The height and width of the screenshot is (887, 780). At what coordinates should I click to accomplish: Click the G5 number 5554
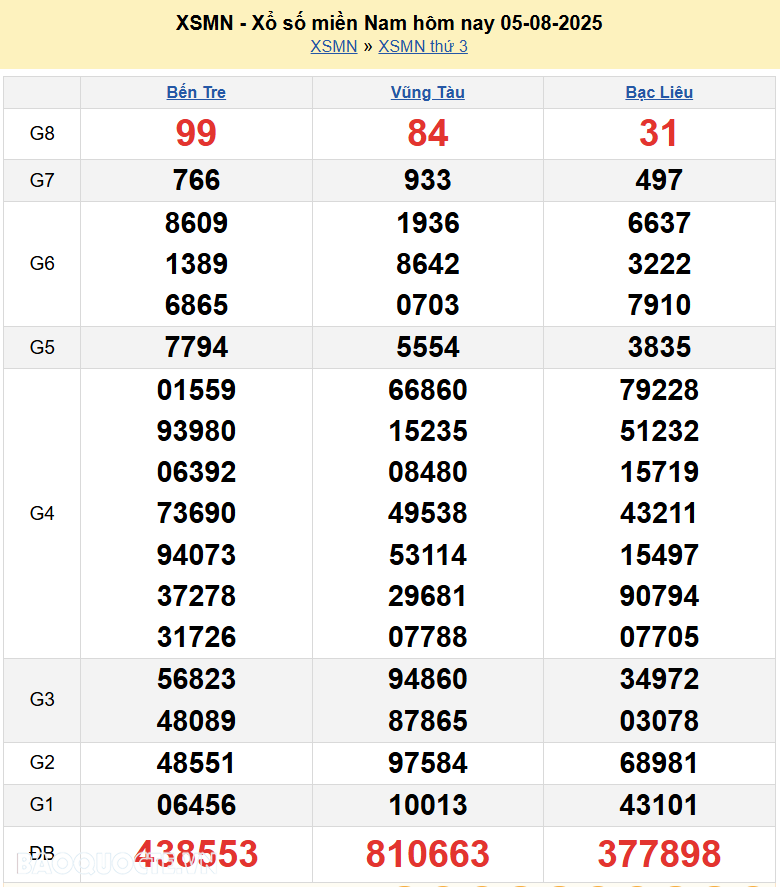tap(427, 347)
